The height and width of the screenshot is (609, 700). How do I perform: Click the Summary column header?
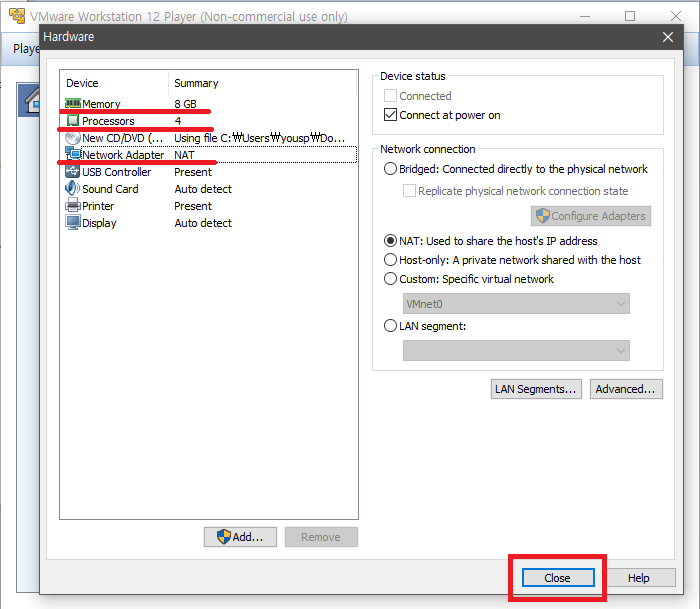(x=262, y=83)
